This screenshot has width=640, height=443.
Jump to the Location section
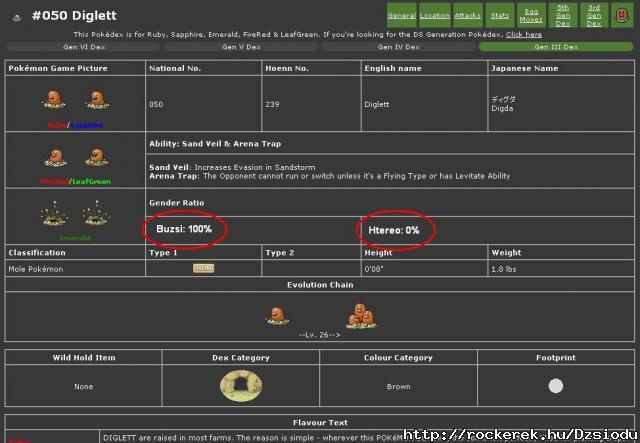[435, 15]
